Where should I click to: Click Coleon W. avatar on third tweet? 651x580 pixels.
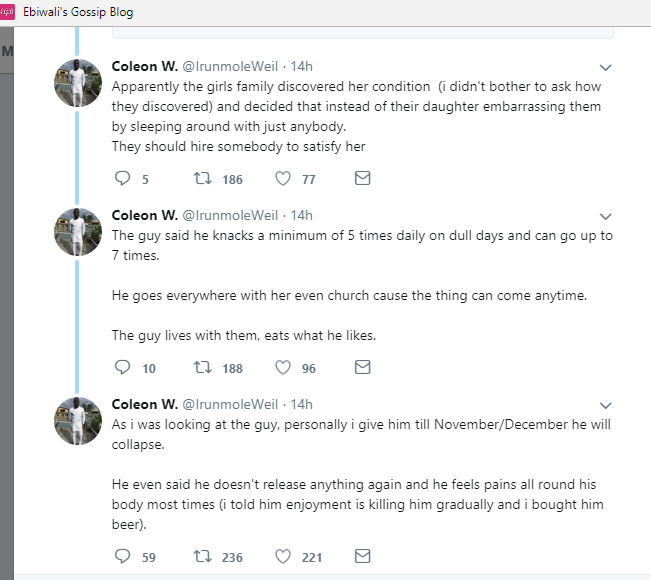pos(77,420)
